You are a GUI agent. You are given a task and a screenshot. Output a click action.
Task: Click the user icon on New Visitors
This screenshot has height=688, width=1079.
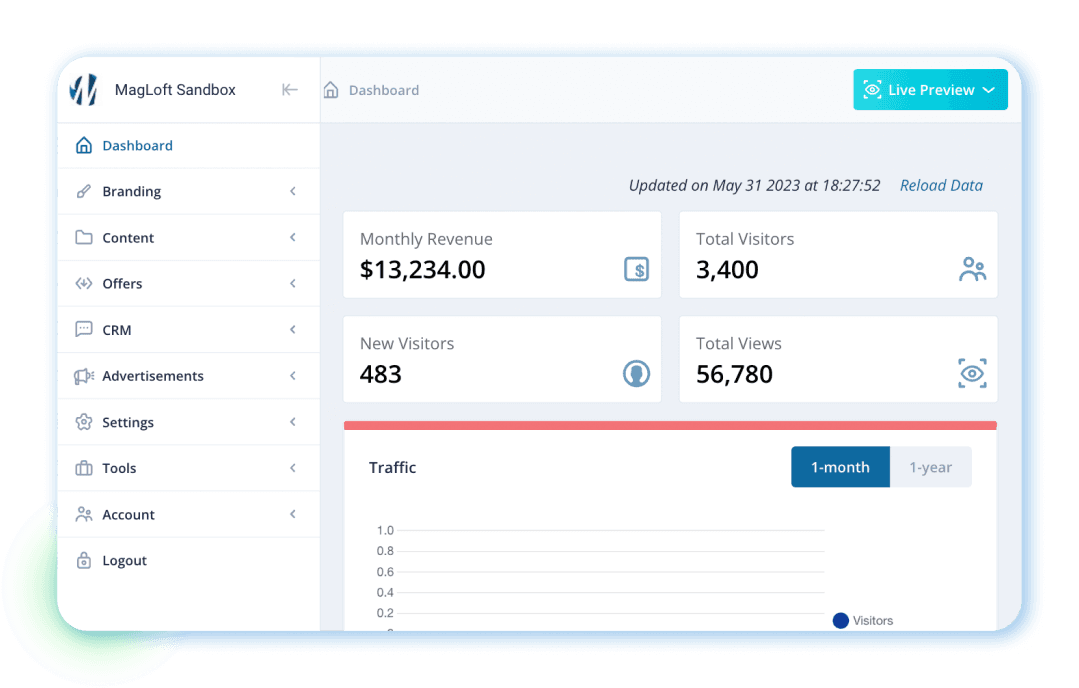(x=636, y=374)
